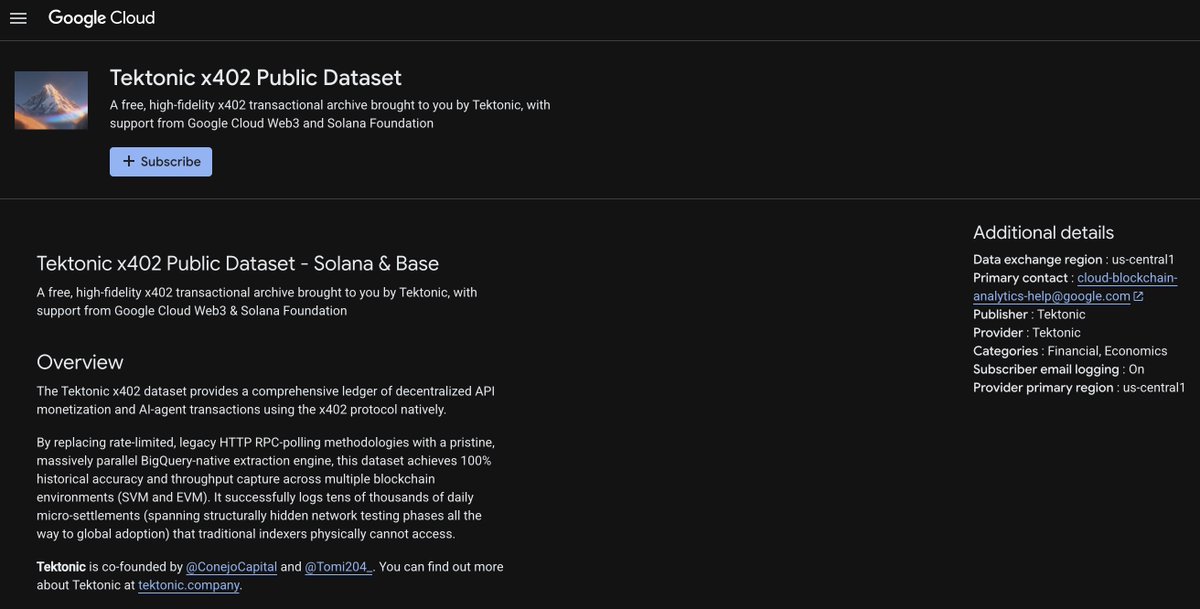Click the plus icon in Subscribe button
This screenshot has width=1200, height=609.
coord(128,161)
